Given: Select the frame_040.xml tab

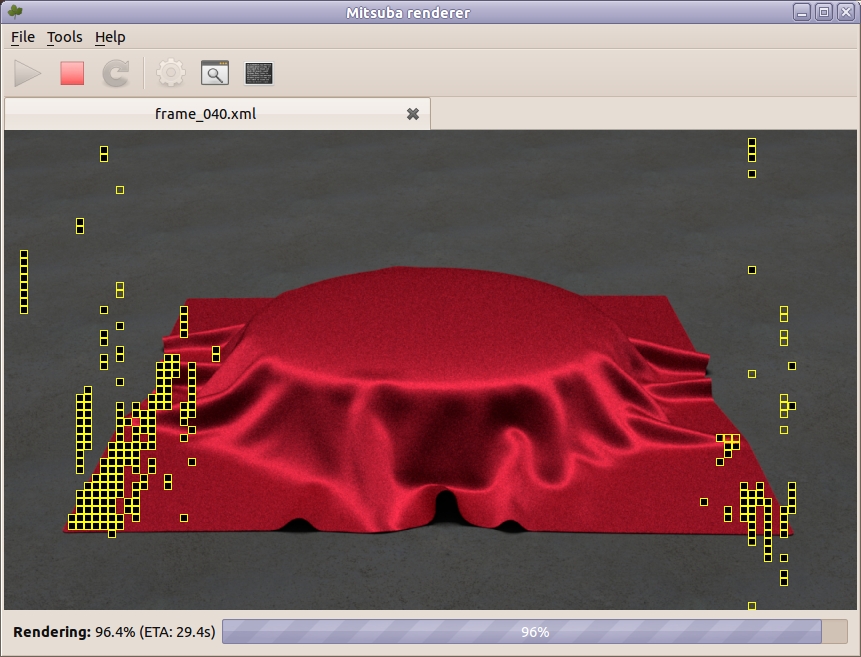Looking at the screenshot, I should [x=205, y=114].
